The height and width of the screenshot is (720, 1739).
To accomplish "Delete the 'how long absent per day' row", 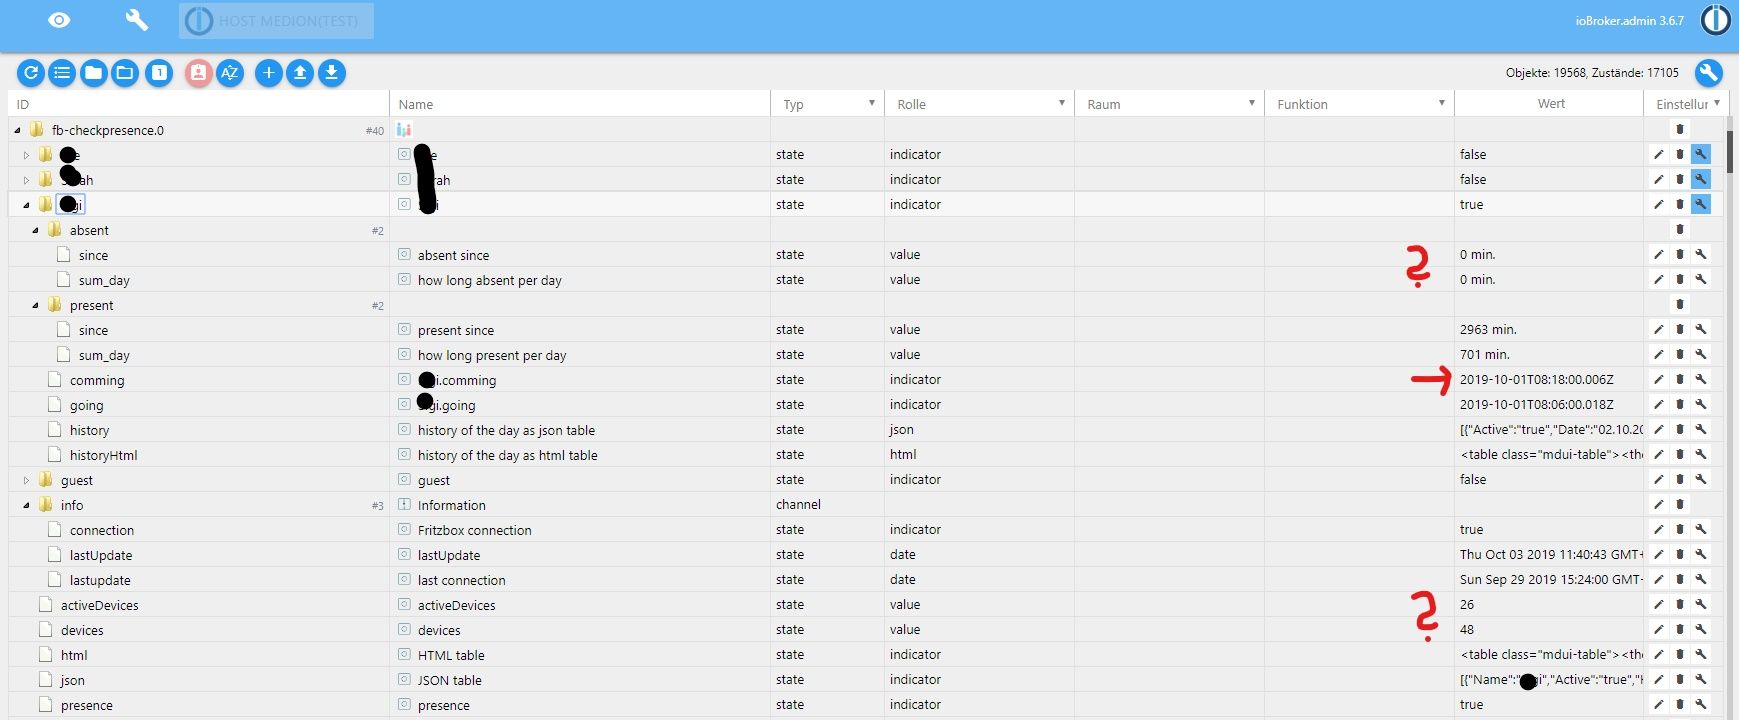I will [x=1680, y=279].
